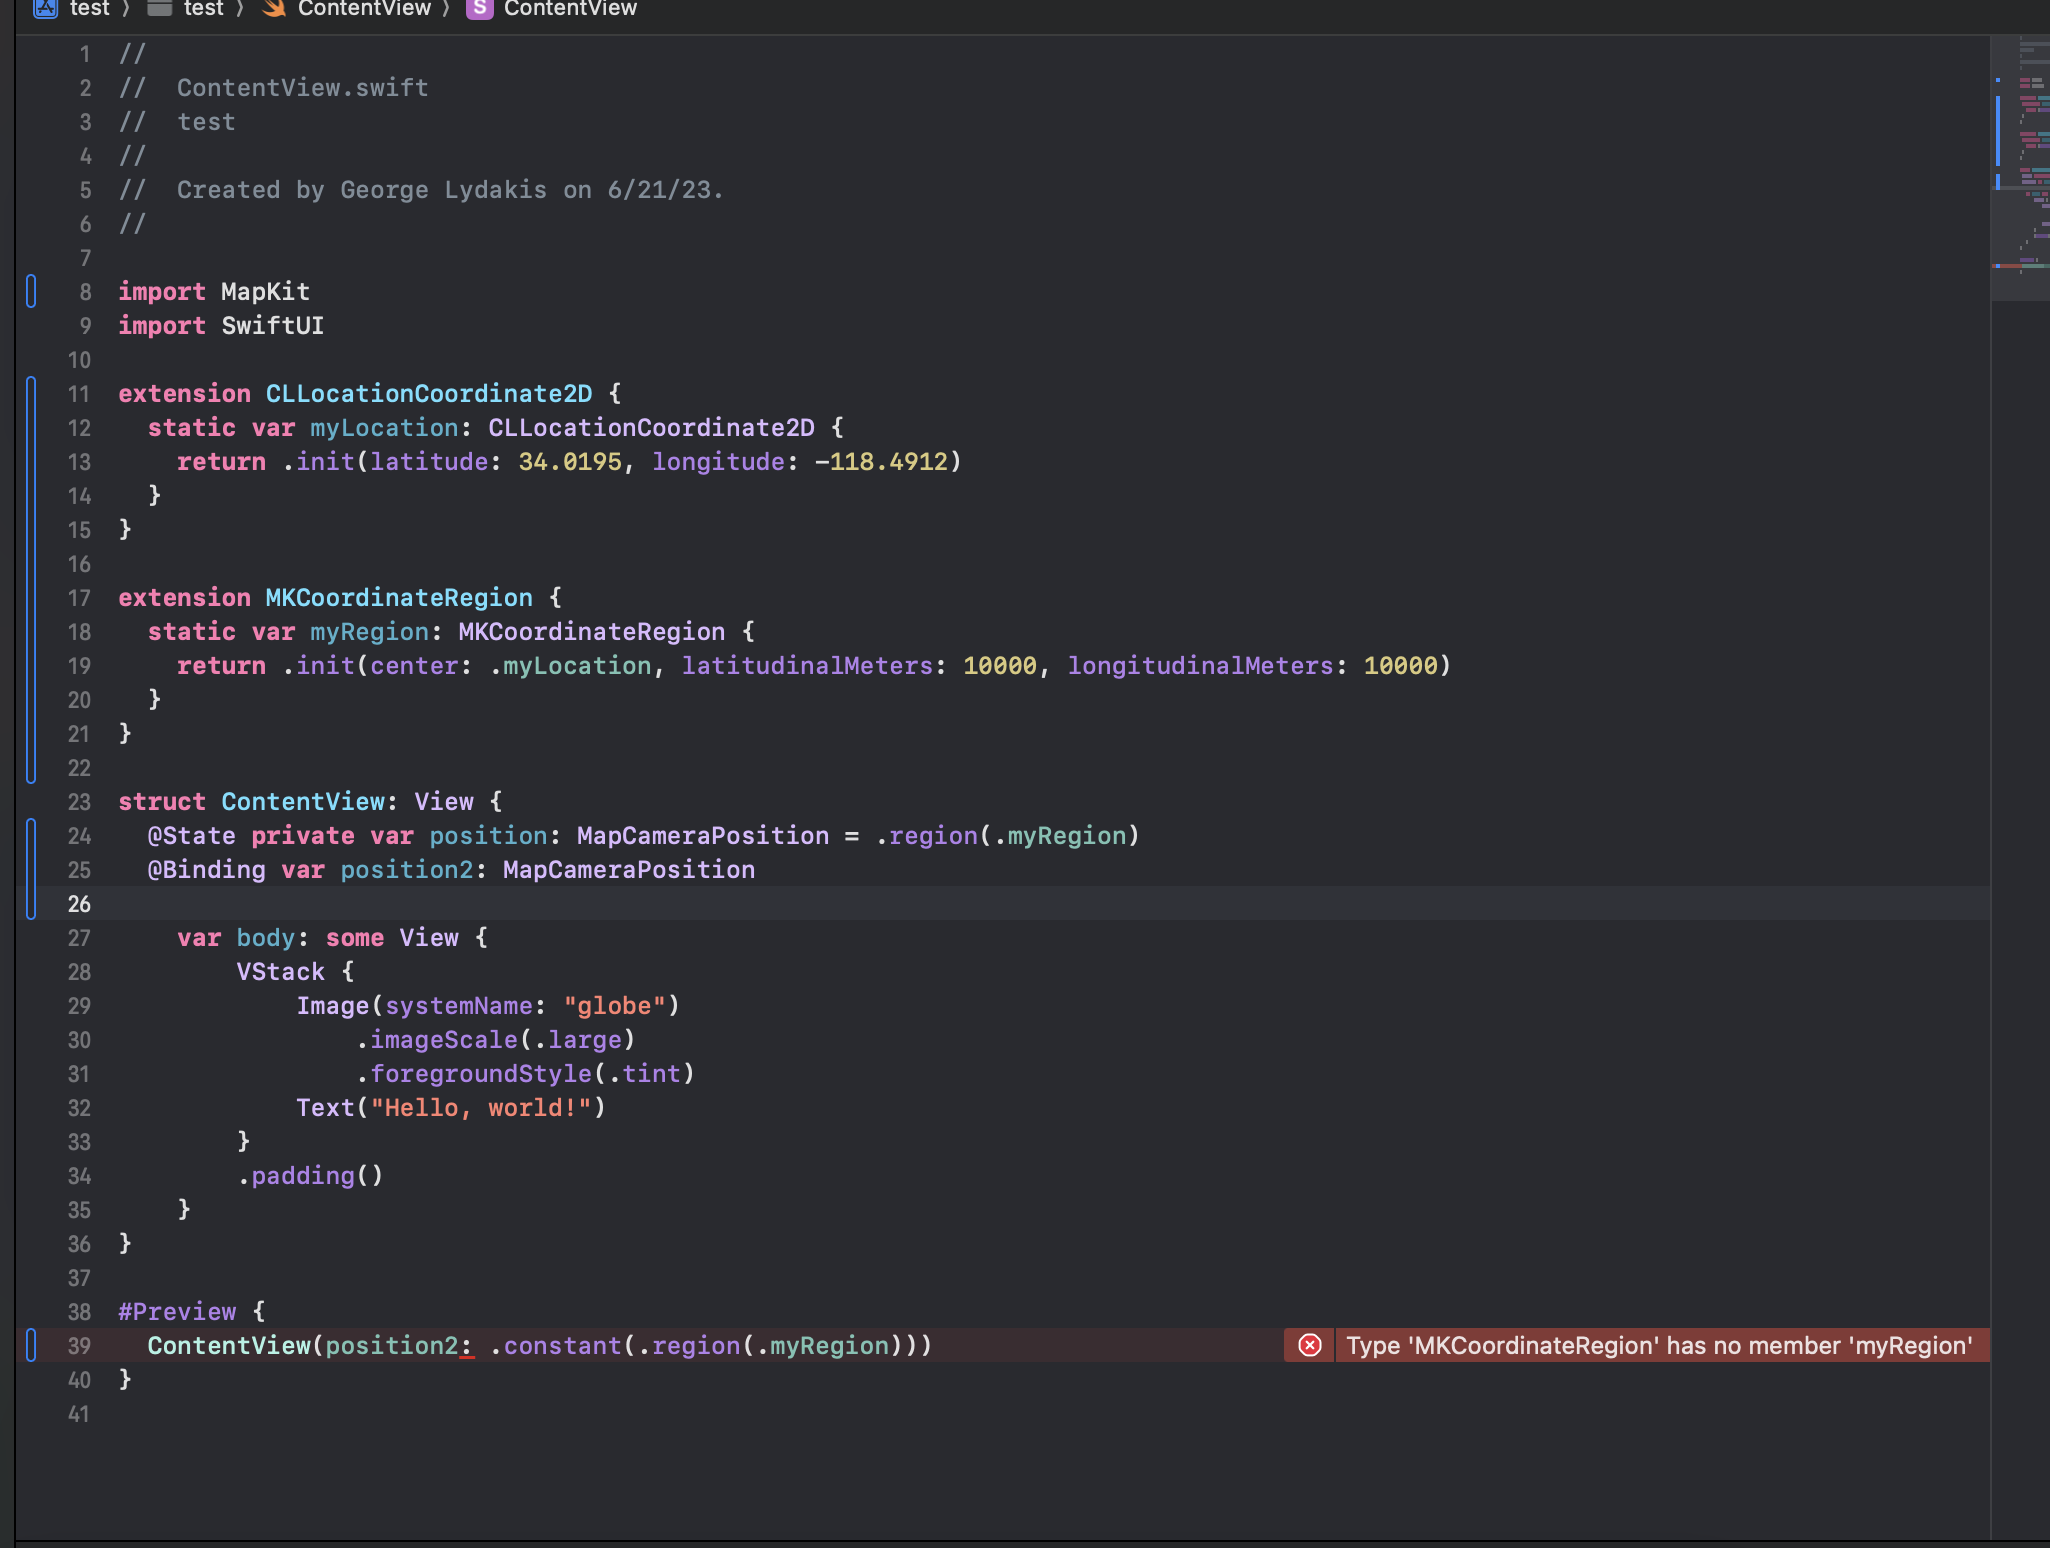Image resolution: width=2050 pixels, height=1548 pixels.
Task: Click the MapCameraPosition type on line 25
Action: pos(628,870)
